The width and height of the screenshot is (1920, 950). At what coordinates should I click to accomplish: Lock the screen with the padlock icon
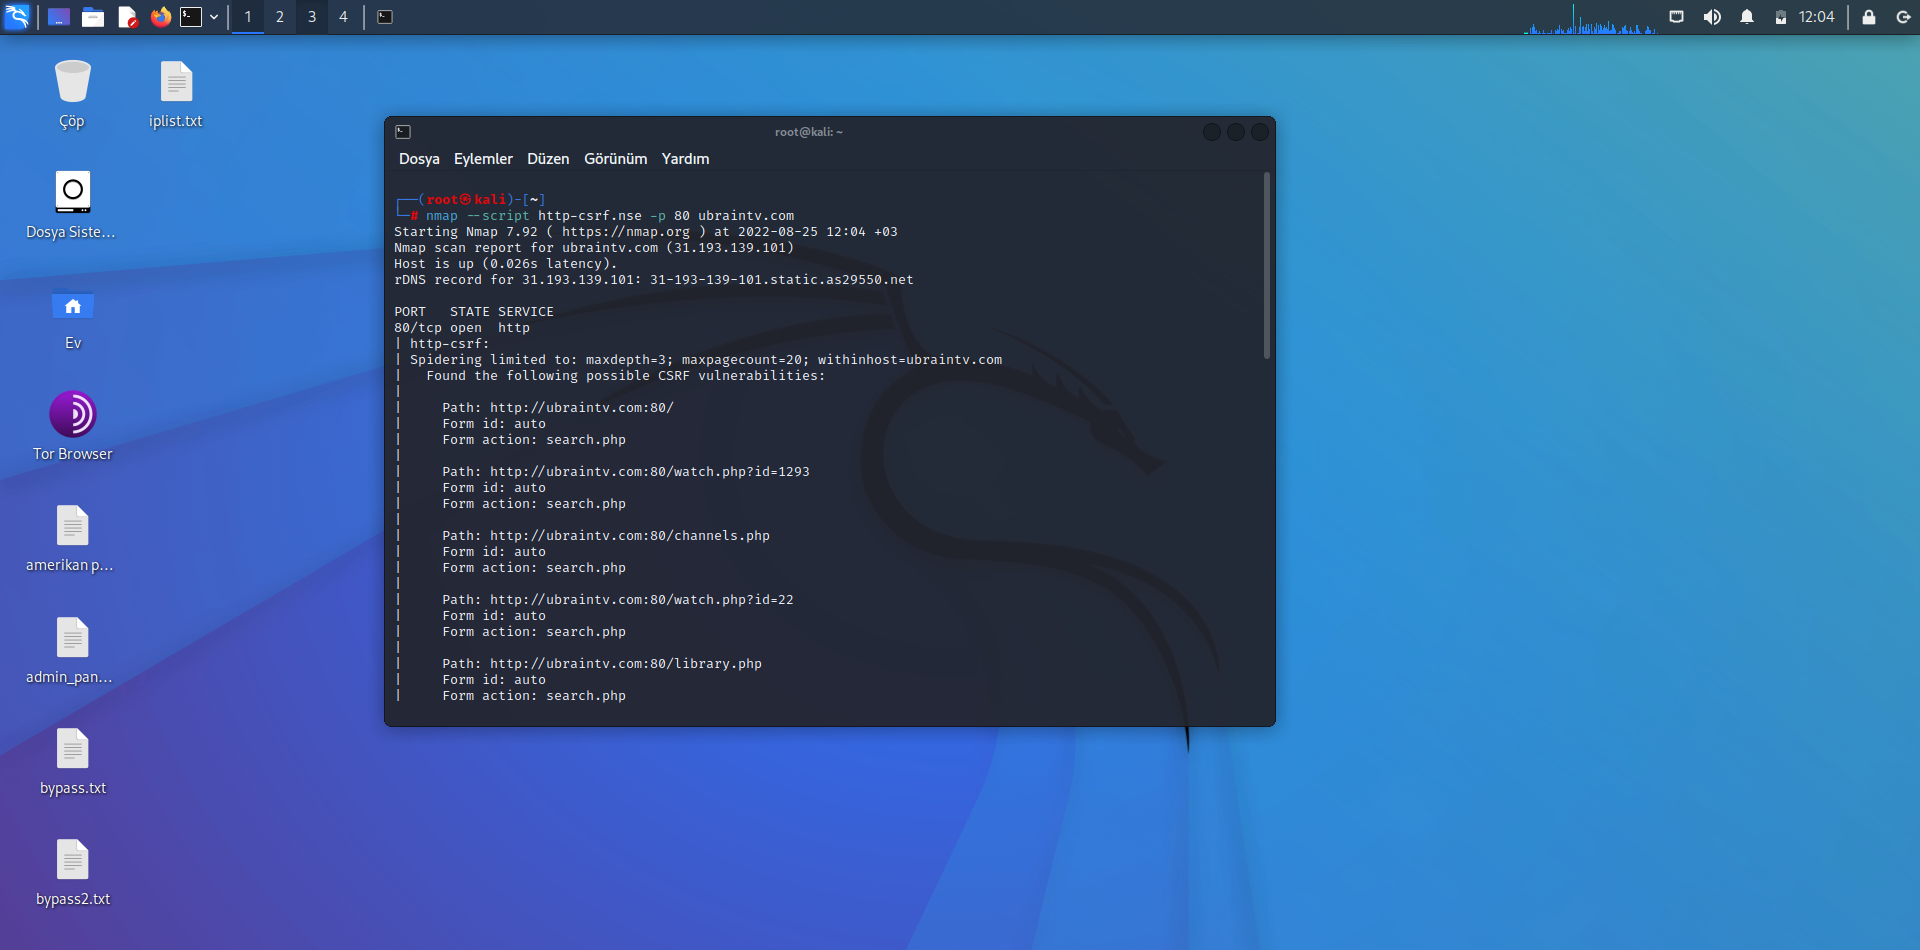pyautogui.click(x=1868, y=17)
